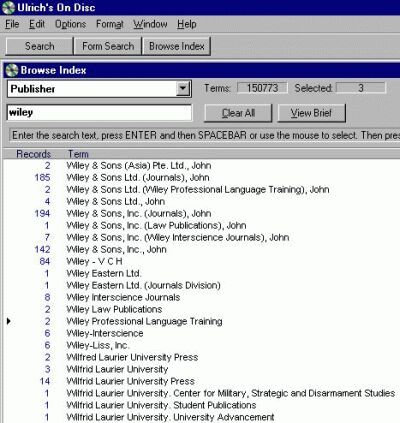This screenshot has height=423, width=400.
Task: Select Wilfred Laurier University Press row
Action: pos(132,358)
